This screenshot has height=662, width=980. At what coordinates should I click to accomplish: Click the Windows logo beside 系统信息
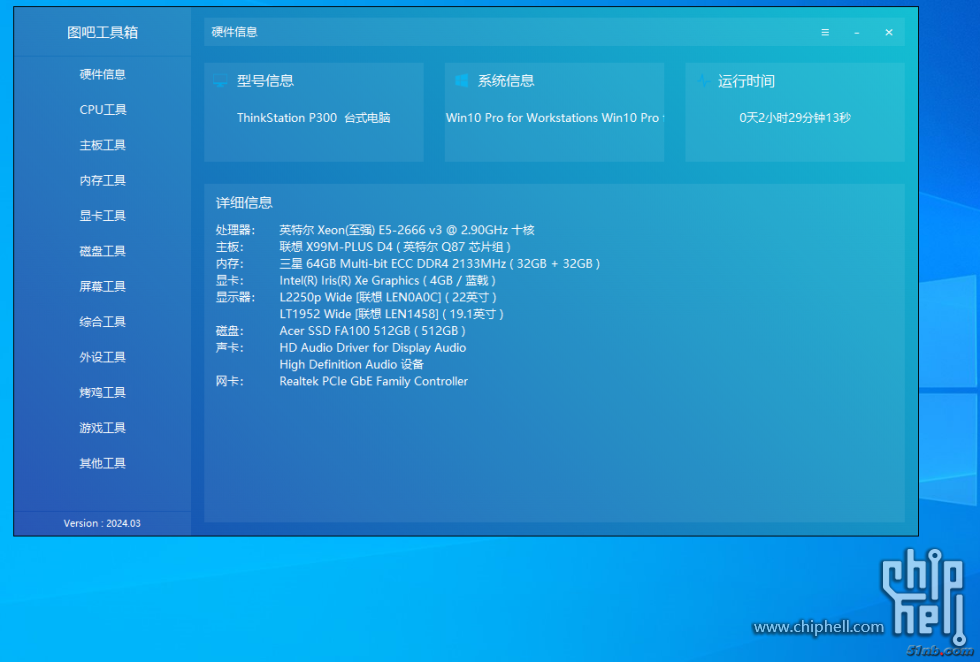pyautogui.click(x=461, y=81)
